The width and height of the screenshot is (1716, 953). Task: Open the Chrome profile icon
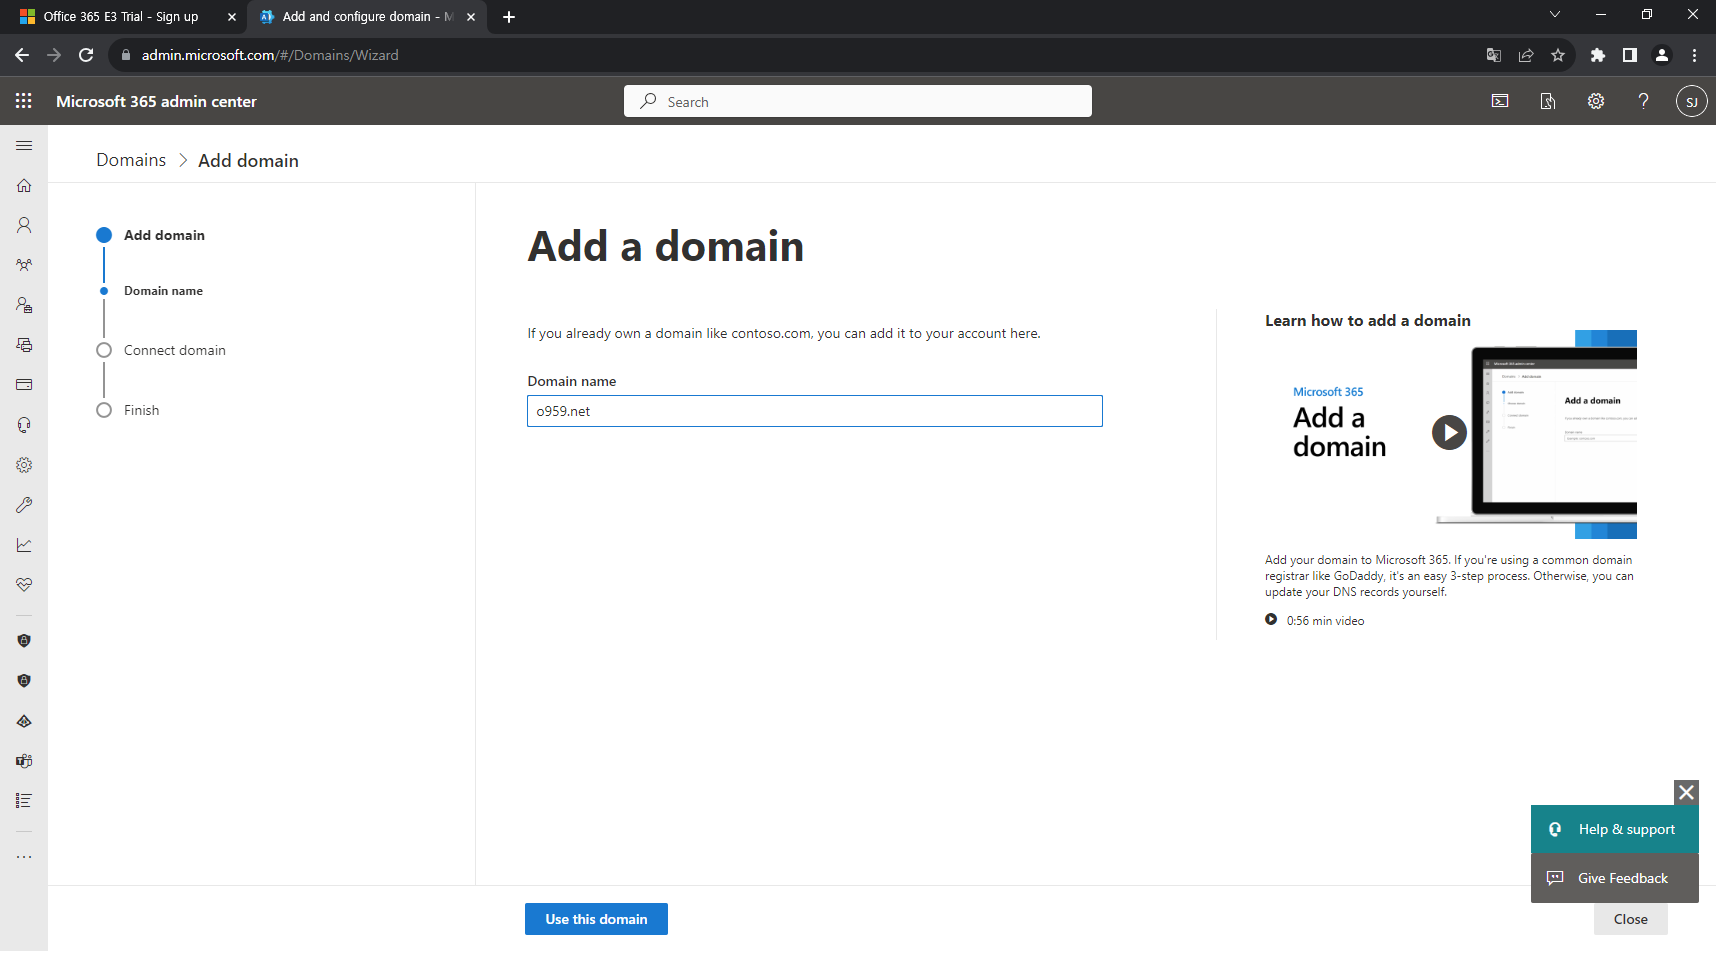[1662, 55]
